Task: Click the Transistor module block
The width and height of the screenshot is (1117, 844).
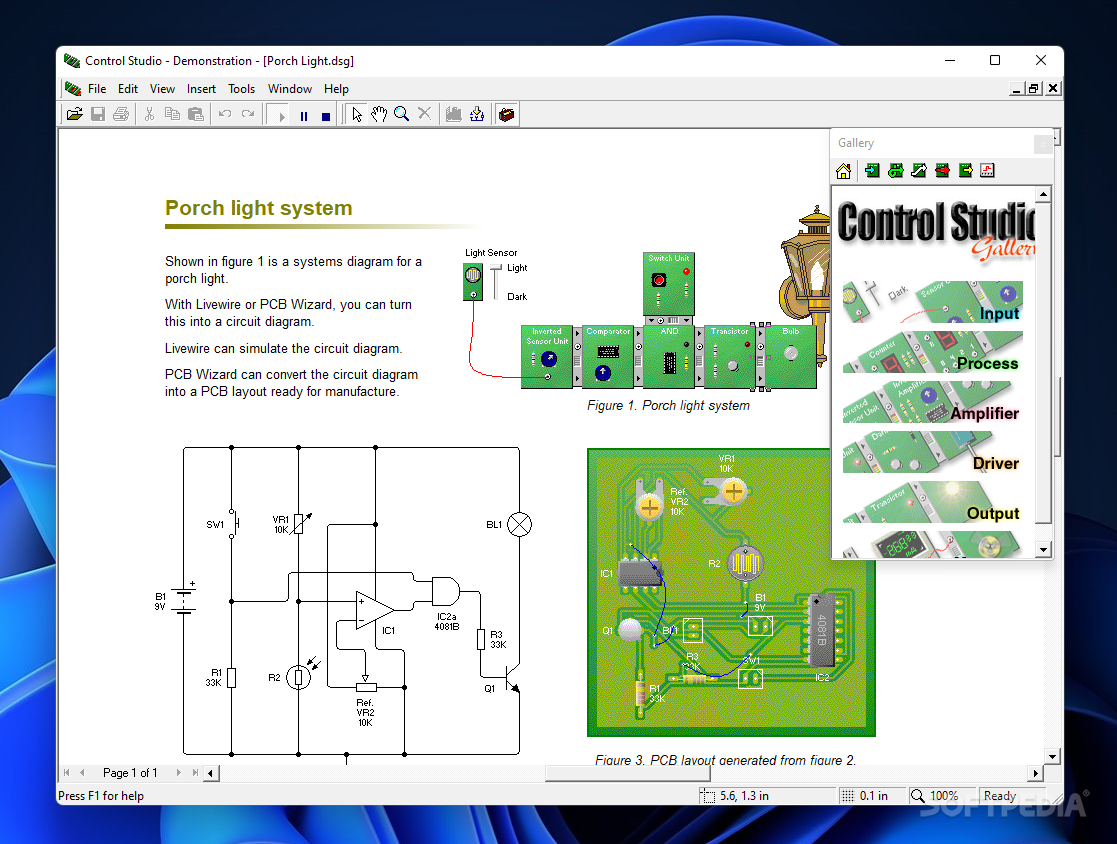Action: click(x=729, y=357)
